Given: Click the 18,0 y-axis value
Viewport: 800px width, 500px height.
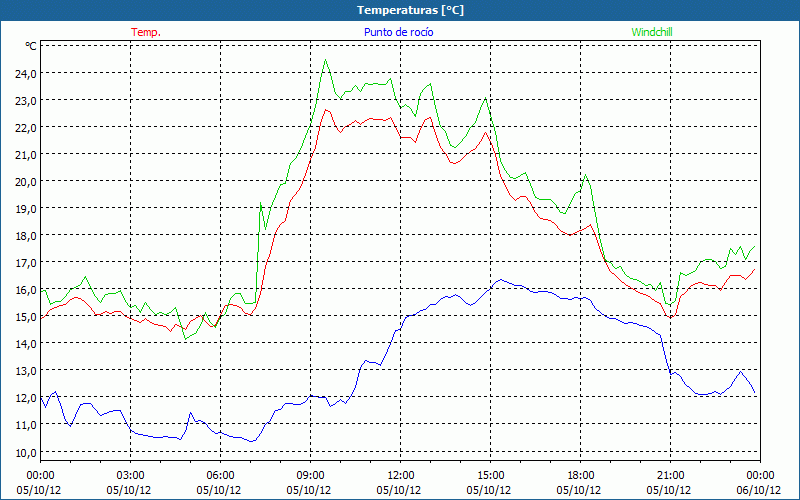Looking at the screenshot, I should [26, 236].
